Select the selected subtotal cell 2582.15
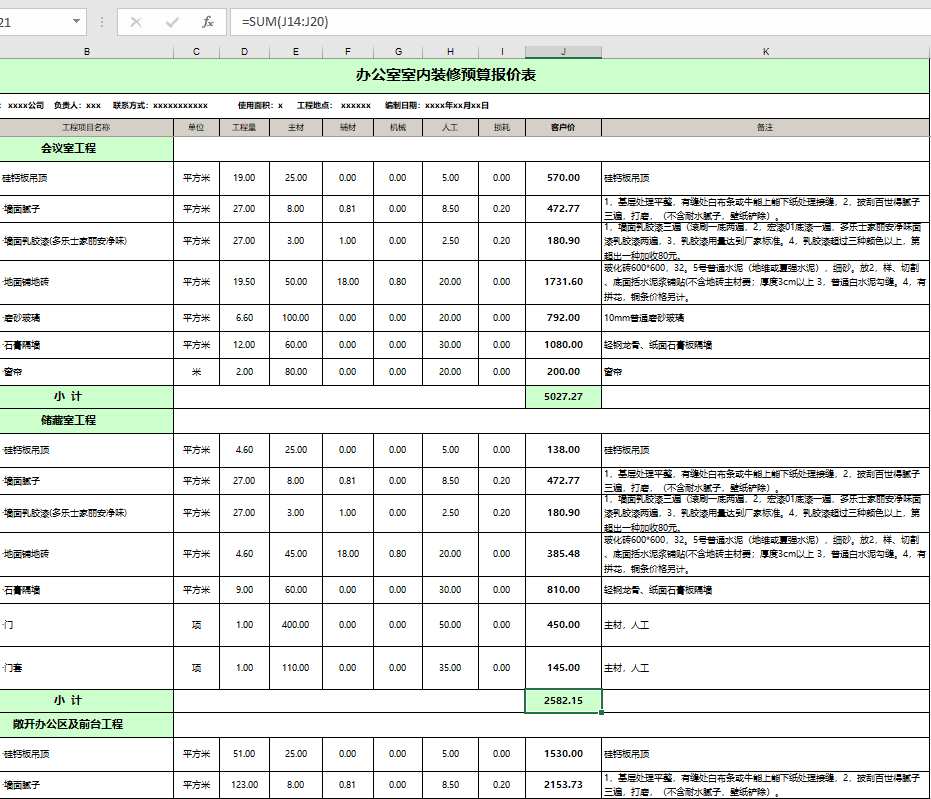 tap(563, 700)
